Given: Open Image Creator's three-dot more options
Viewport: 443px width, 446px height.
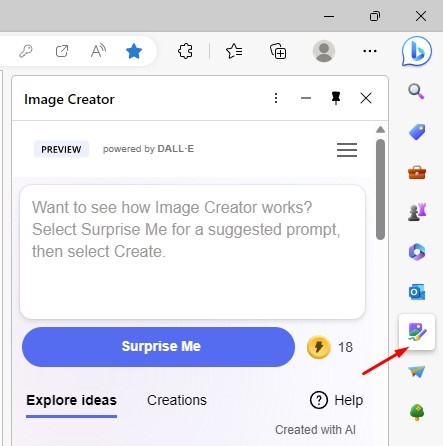Looking at the screenshot, I should point(276,98).
